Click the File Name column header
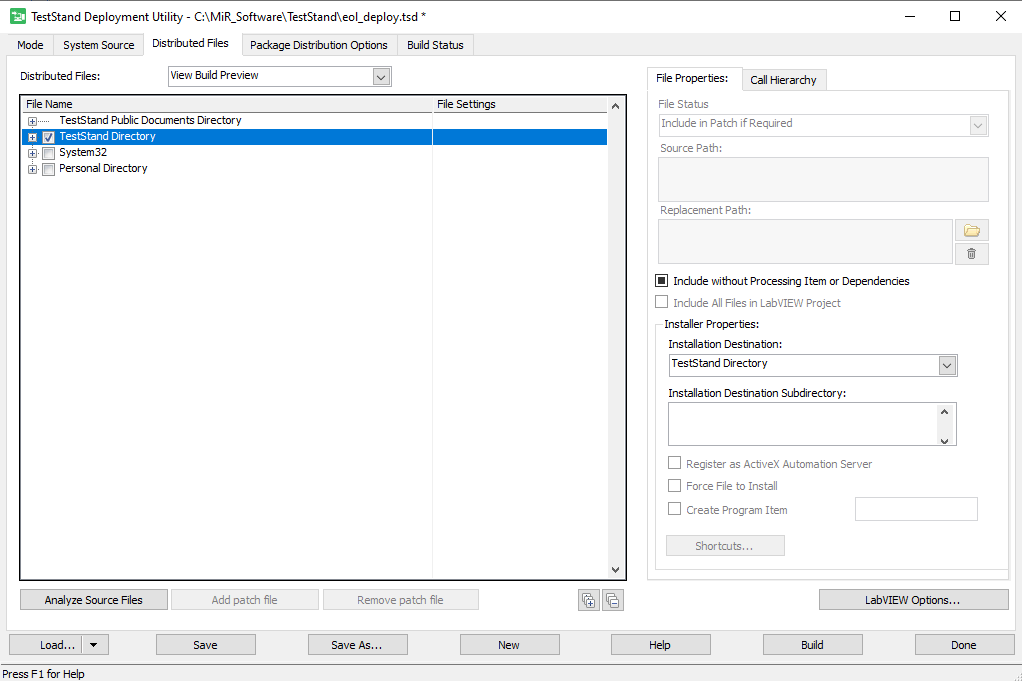1022x681 pixels. (227, 104)
